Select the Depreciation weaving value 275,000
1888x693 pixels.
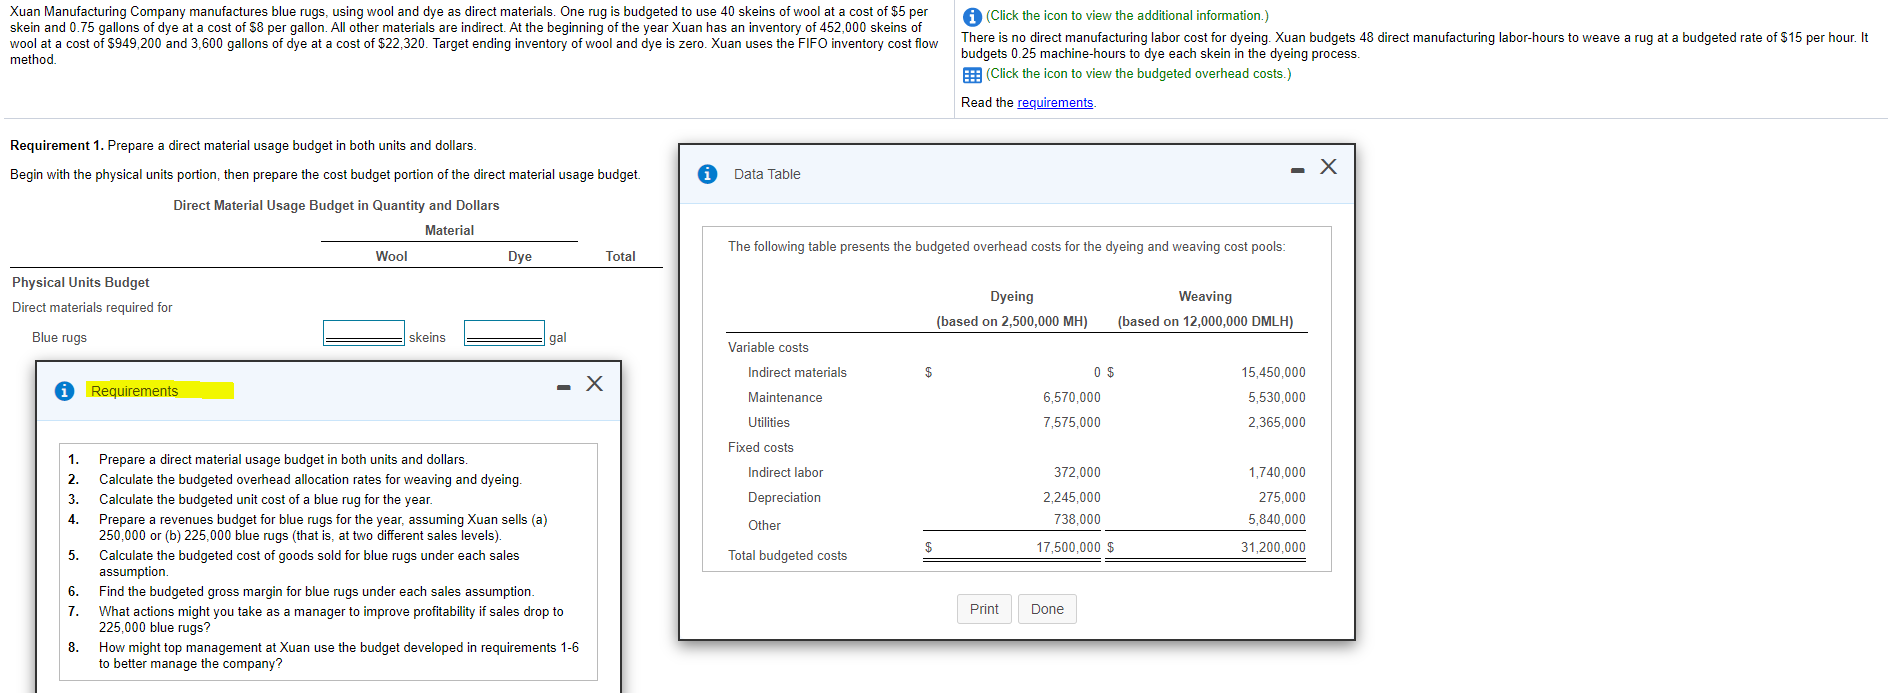click(1282, 498)
